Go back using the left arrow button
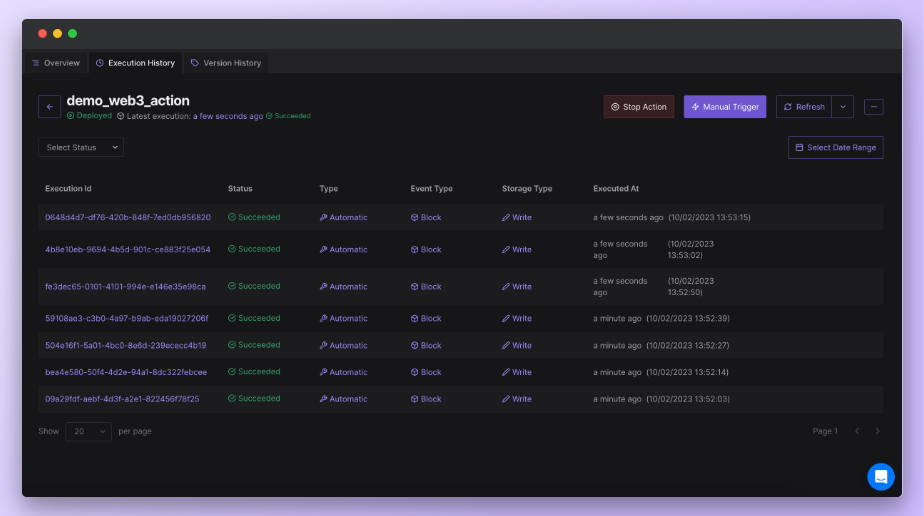This screenshot has height=516, width=924. [x=50, y=107]
